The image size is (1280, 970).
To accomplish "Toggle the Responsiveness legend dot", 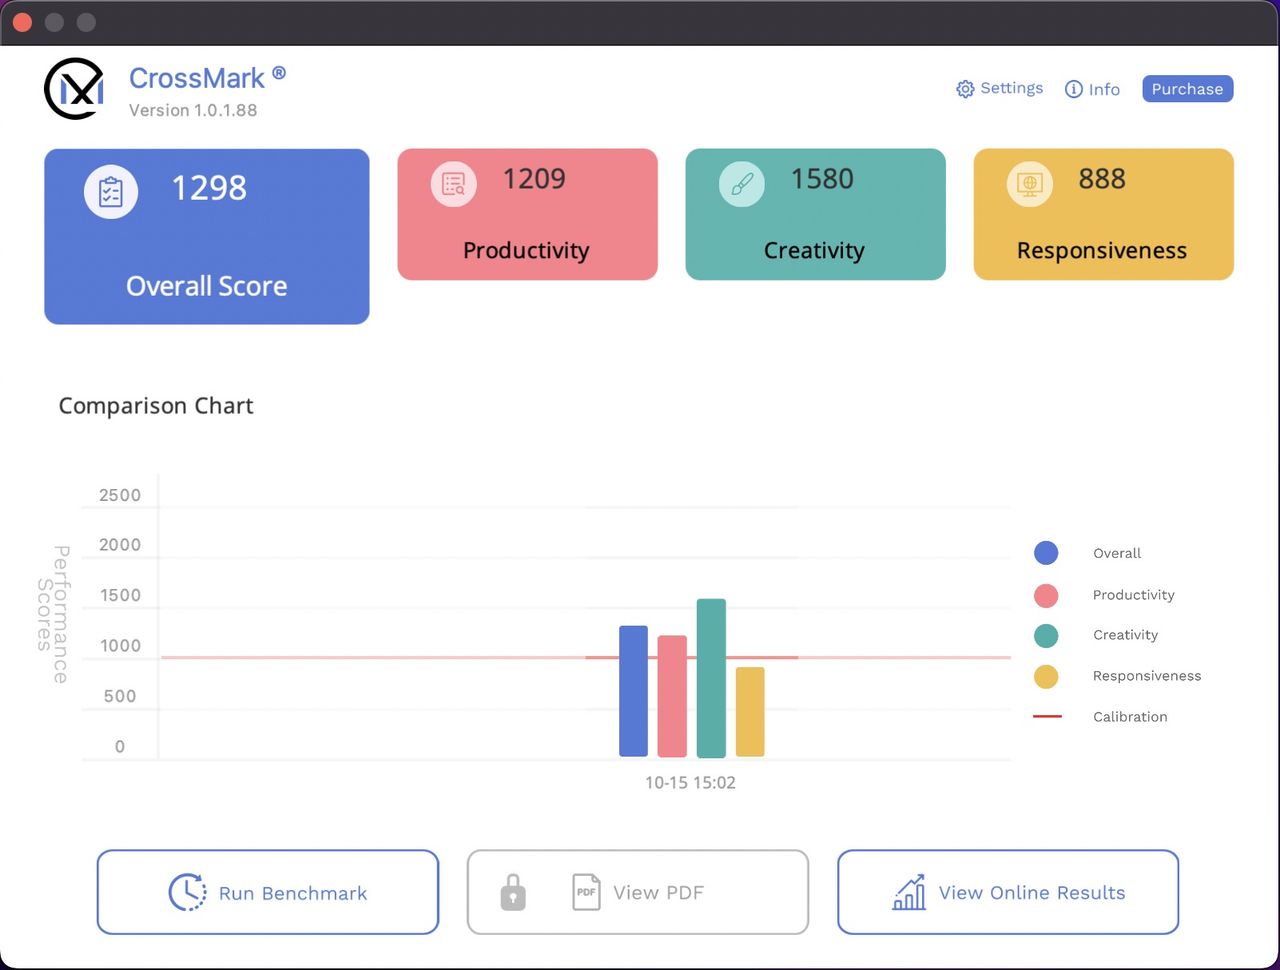I will 1046,676.
